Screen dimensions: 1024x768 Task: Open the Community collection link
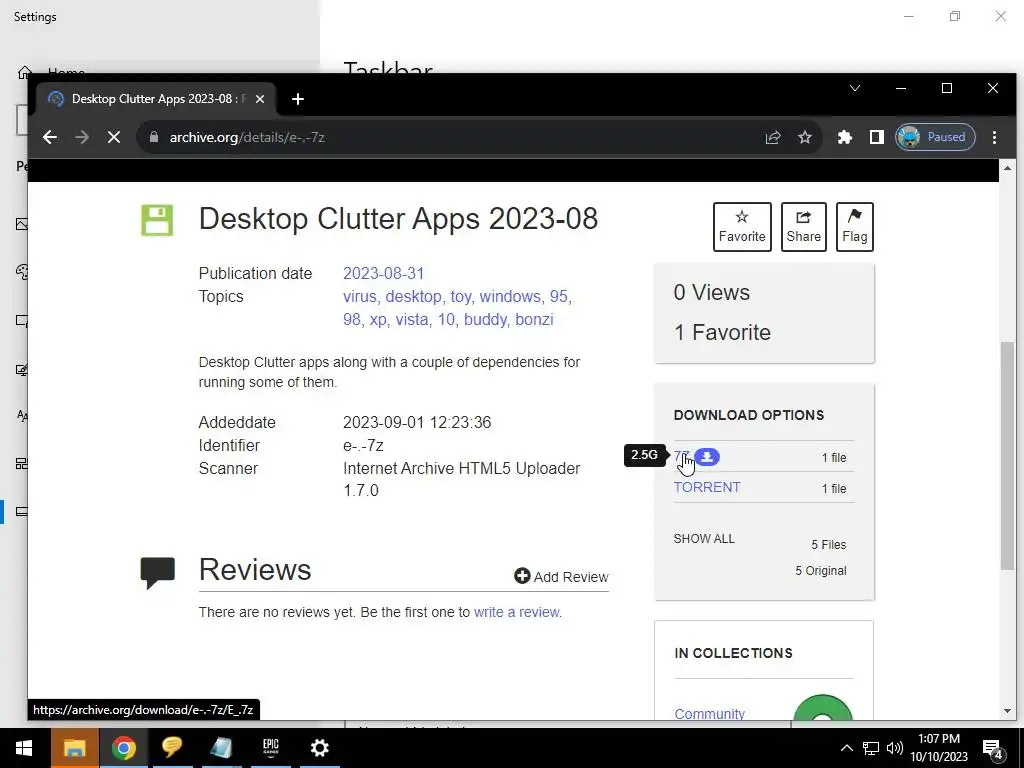709,713
